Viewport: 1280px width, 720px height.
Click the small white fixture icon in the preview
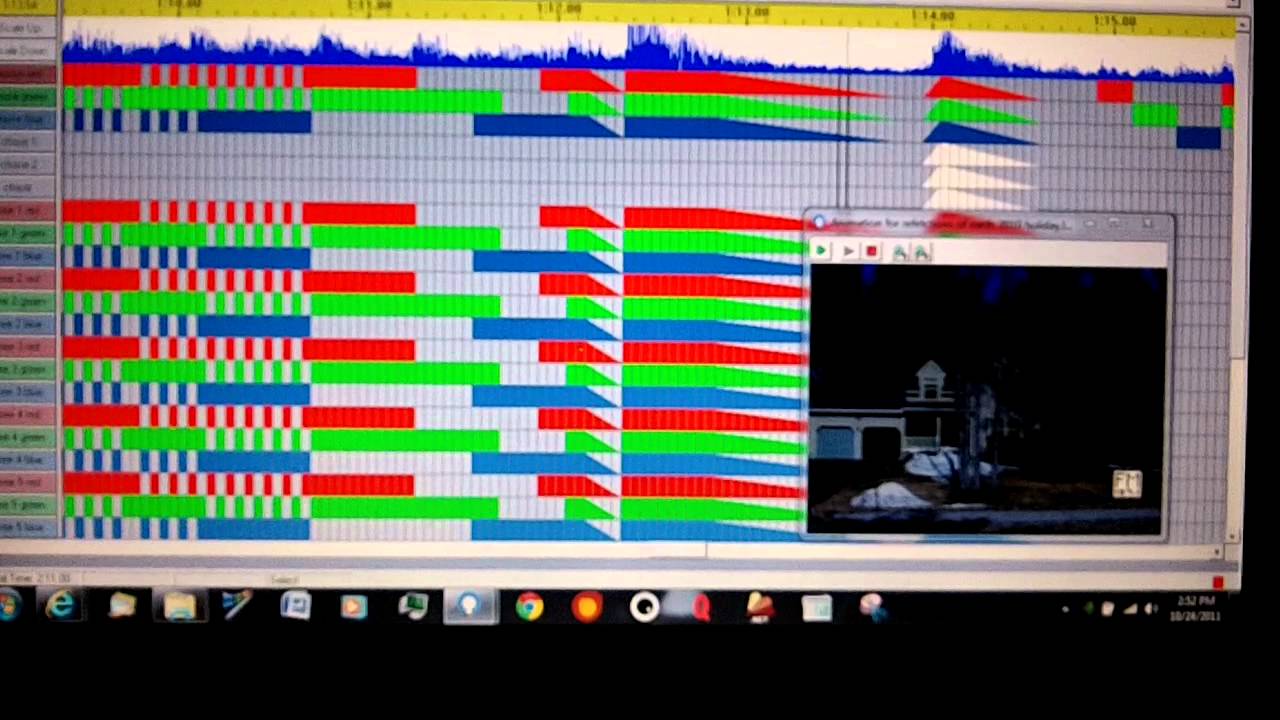(1127, 484)
